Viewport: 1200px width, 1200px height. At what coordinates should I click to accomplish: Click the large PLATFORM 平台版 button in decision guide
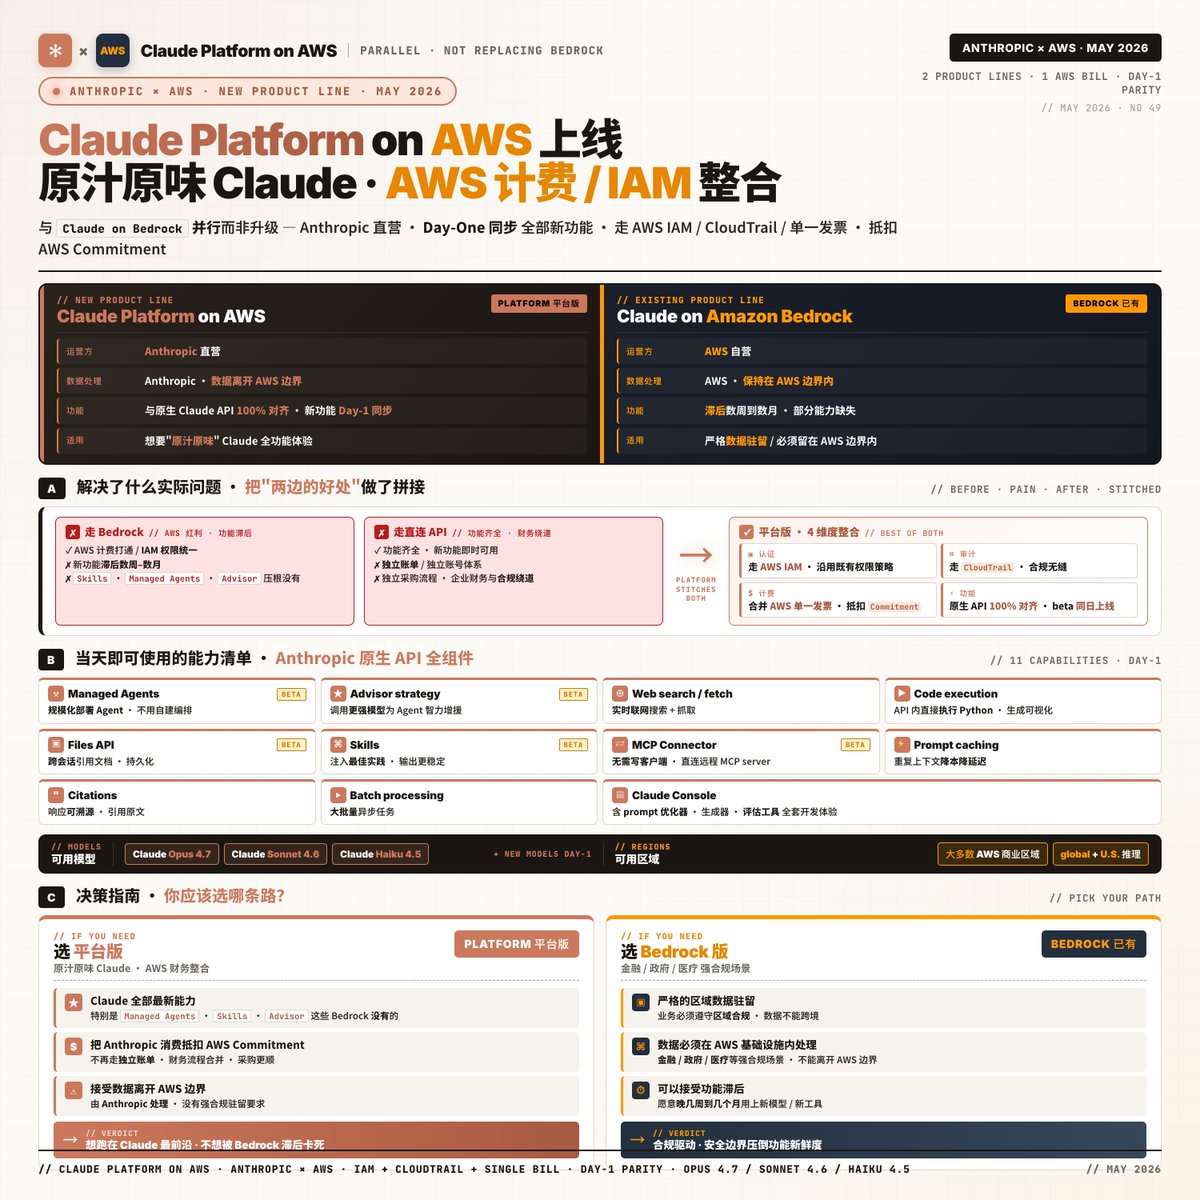tap(516, 944)
